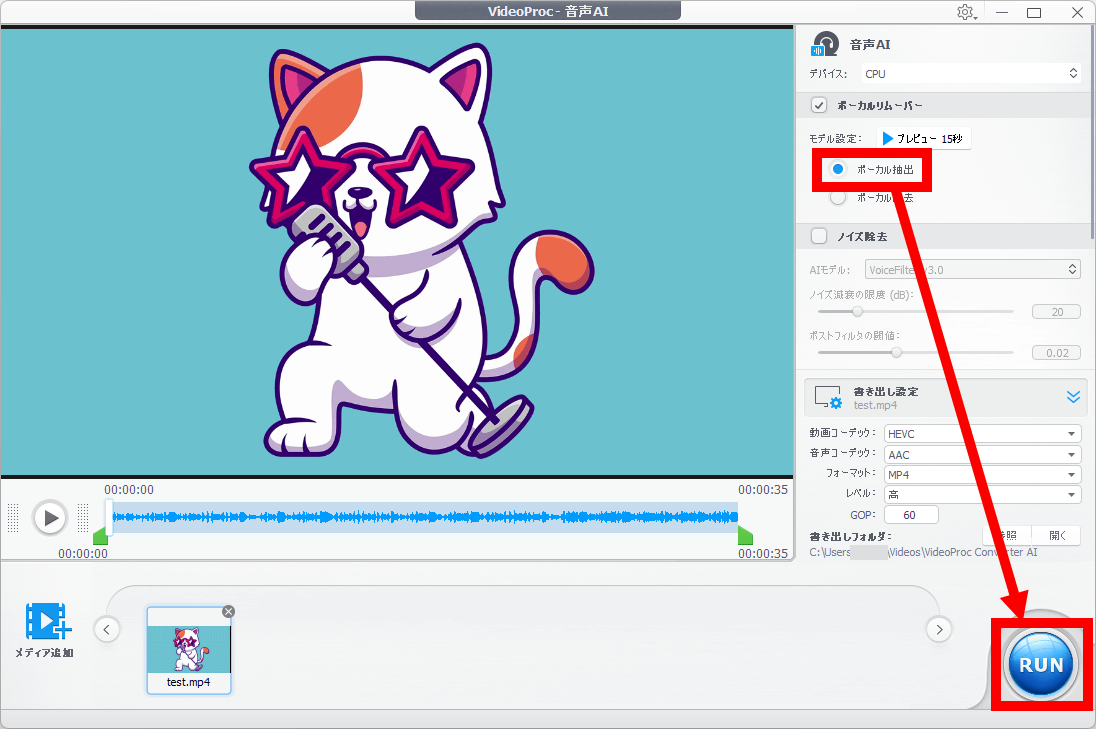
Task: Open the HEVC video codec dropdown
Action: (x=982, y=434)
